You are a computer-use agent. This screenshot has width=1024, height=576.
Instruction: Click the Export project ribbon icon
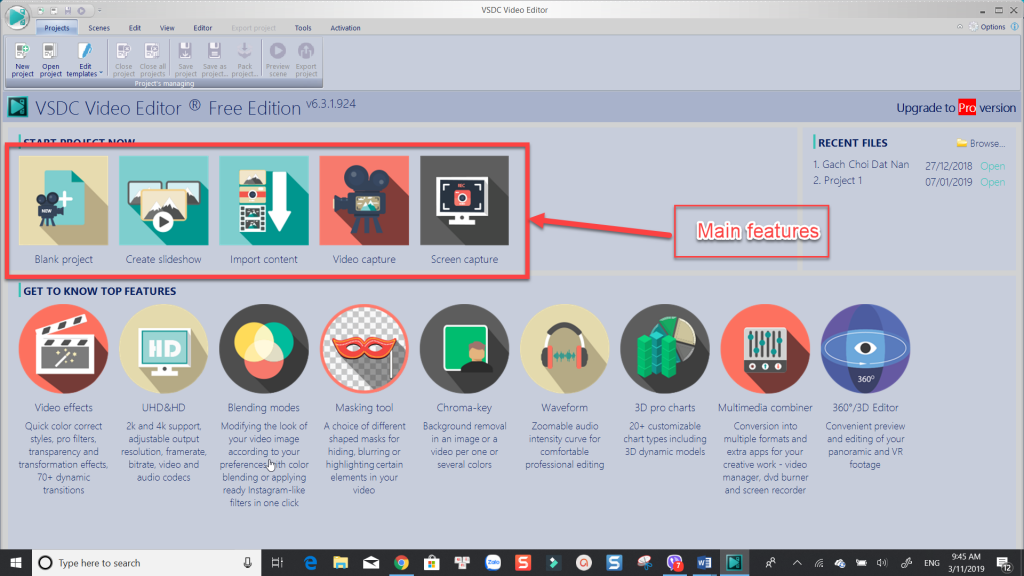[306, 60]
